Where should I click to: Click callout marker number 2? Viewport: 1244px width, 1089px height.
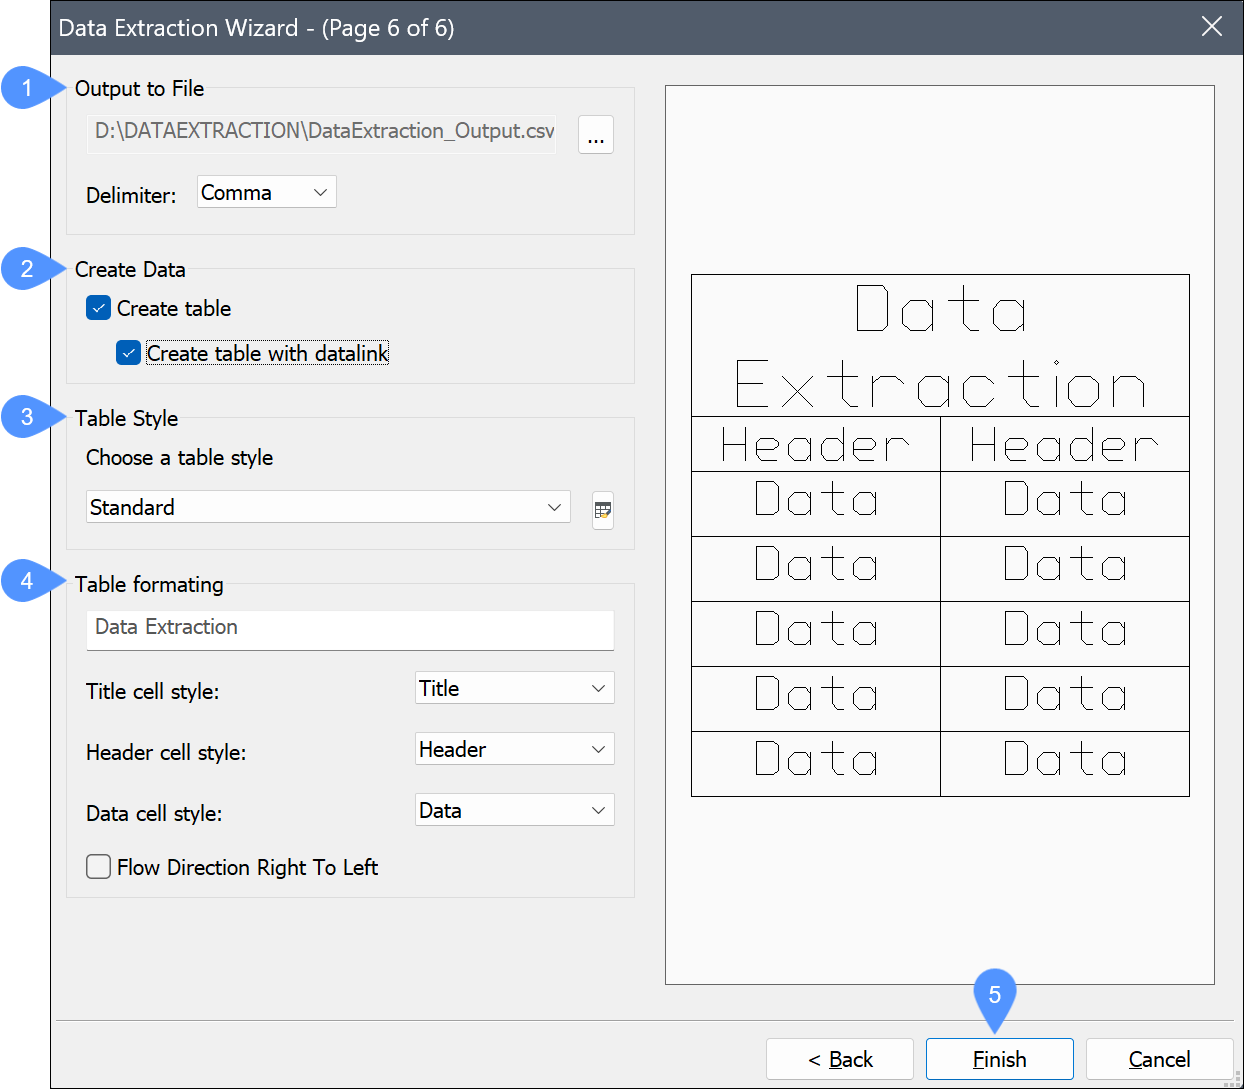pyautogui.click(x=27, y=269)
